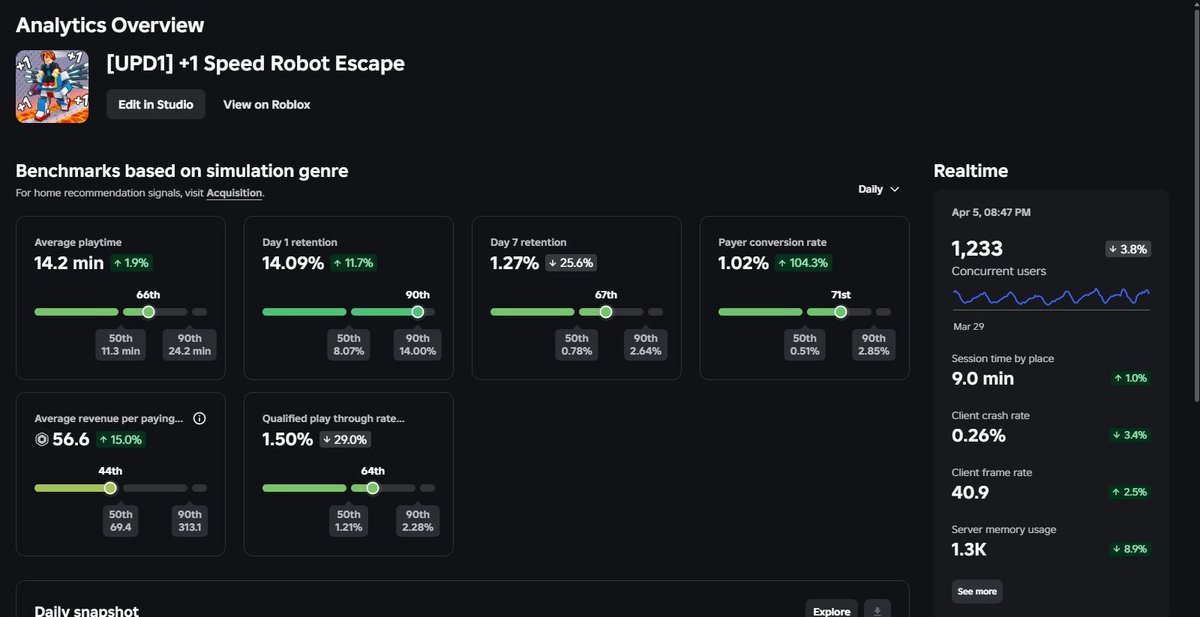Click the 3.8% concurrent users change badge
This screenshot has width=1200, height=617.
pos(1128,249)
